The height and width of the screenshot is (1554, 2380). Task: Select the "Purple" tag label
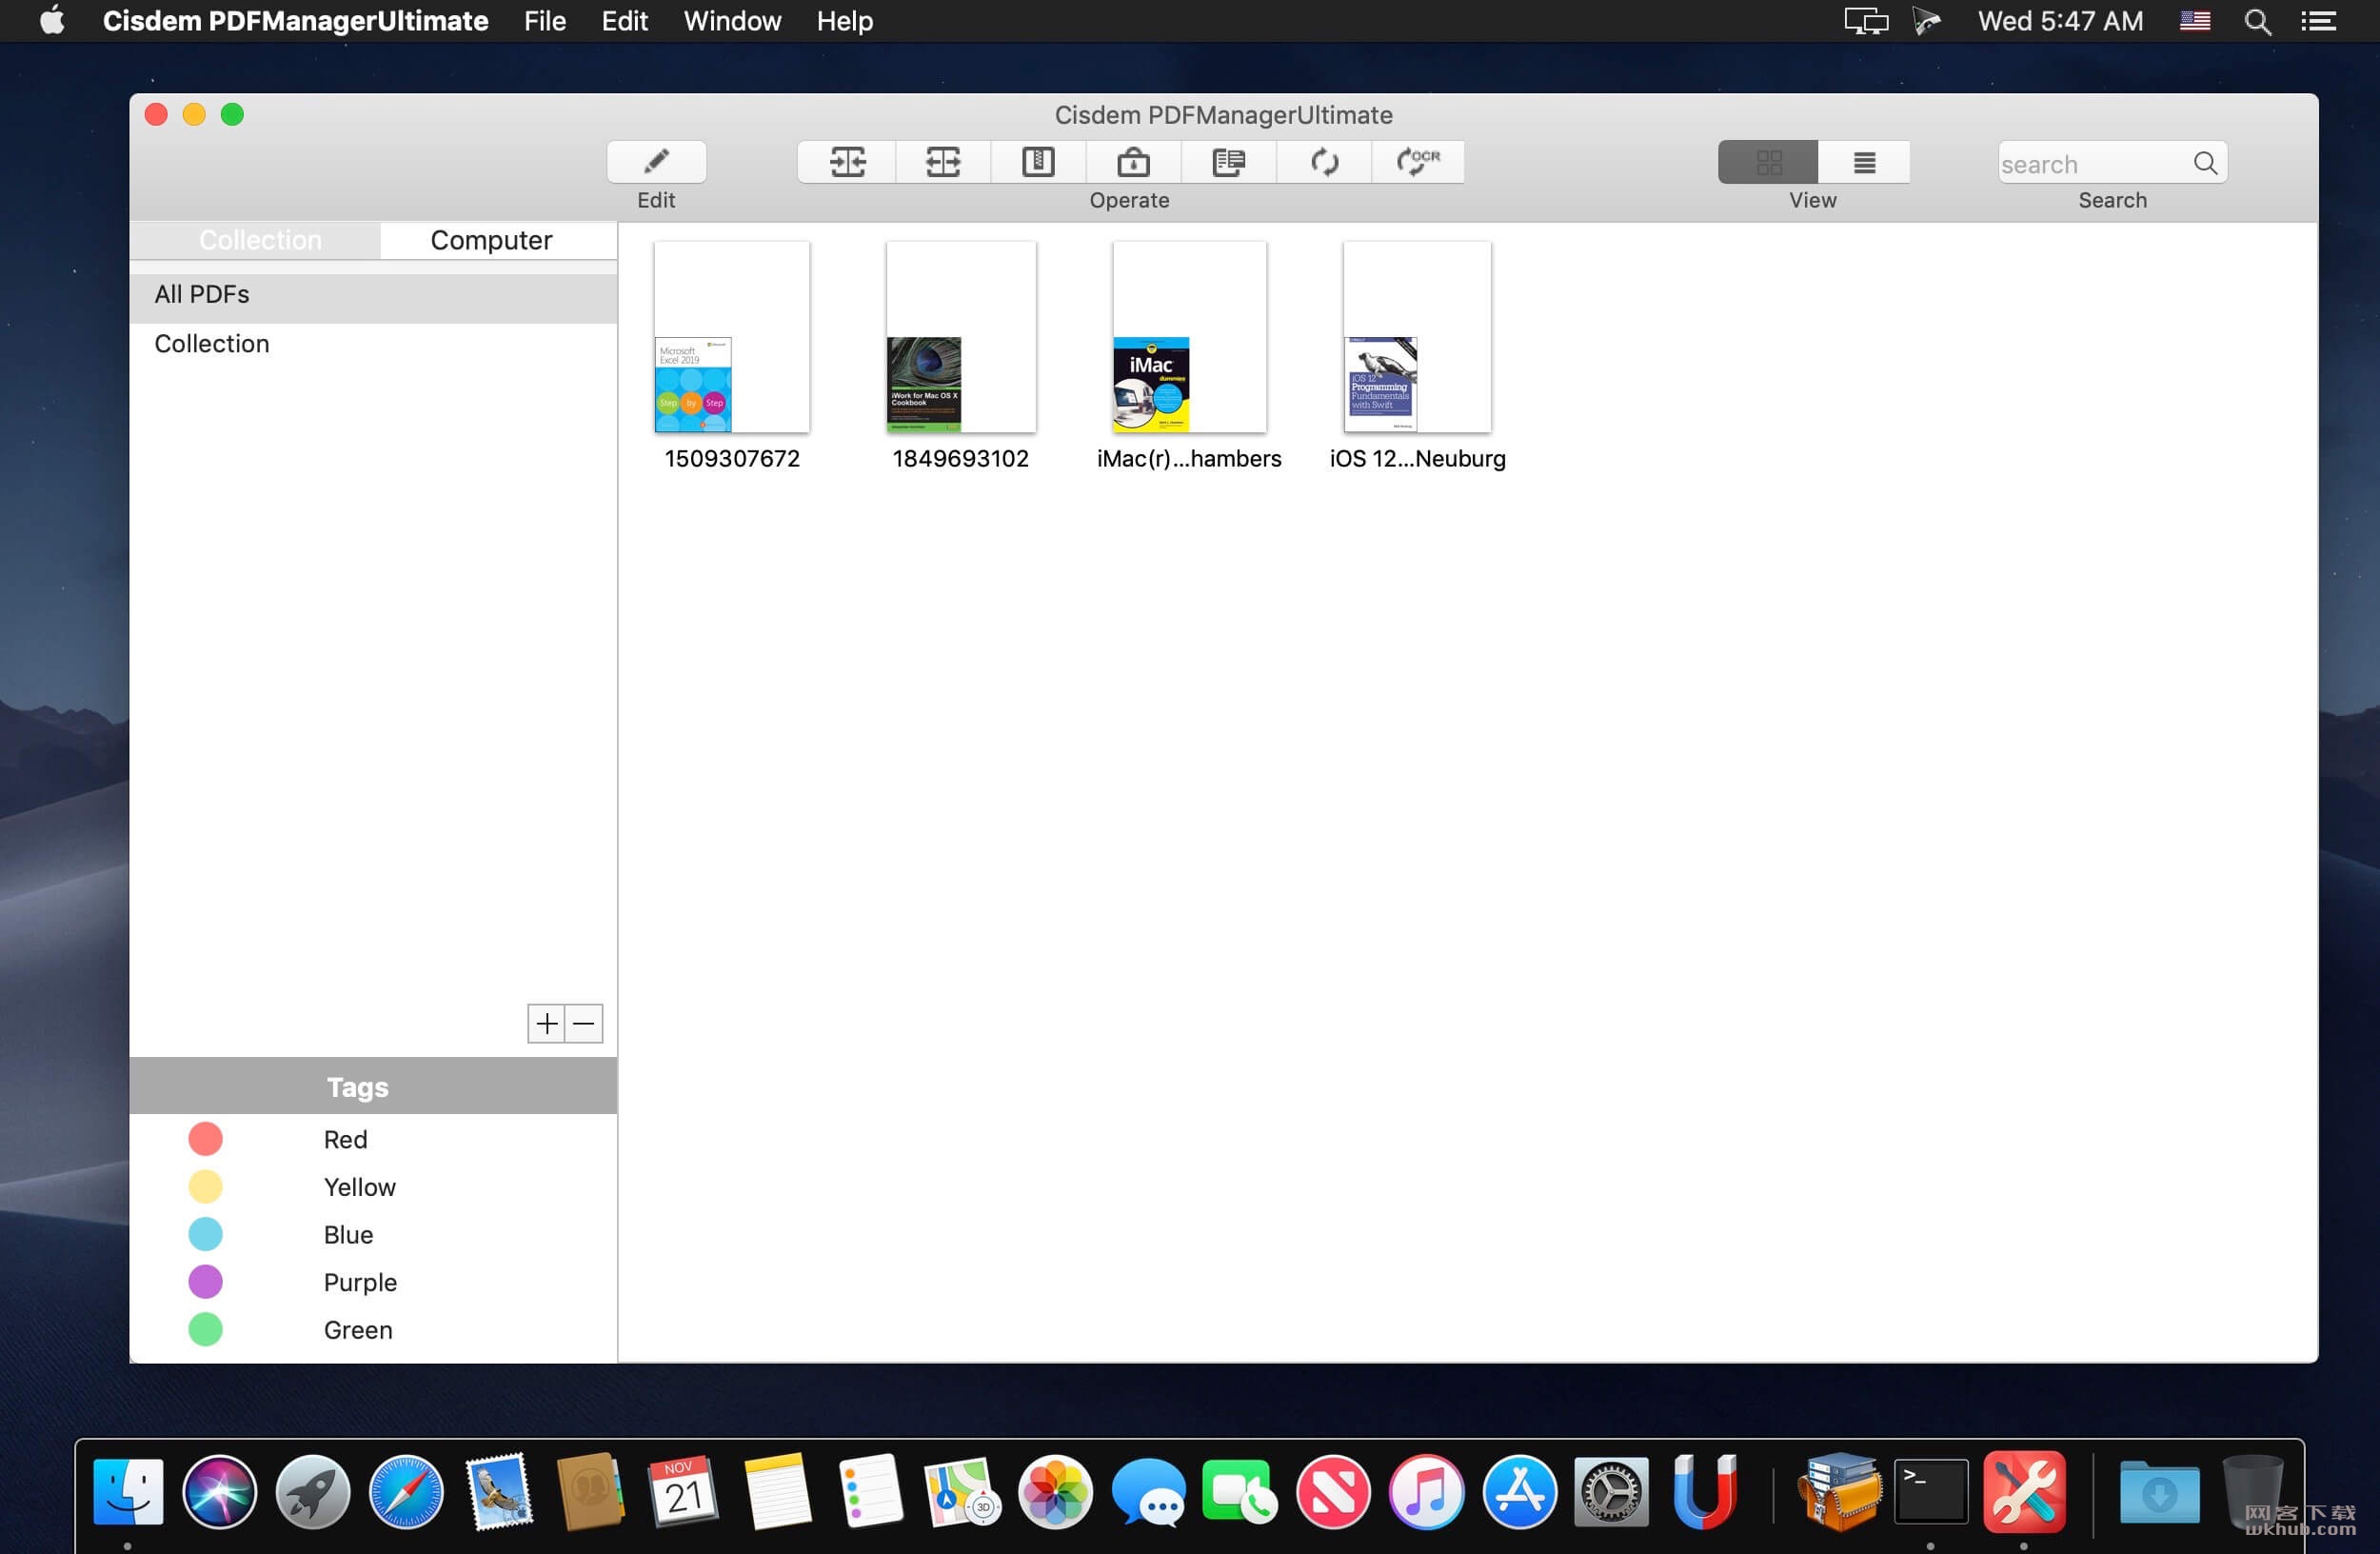click(x=360, y=1282)
